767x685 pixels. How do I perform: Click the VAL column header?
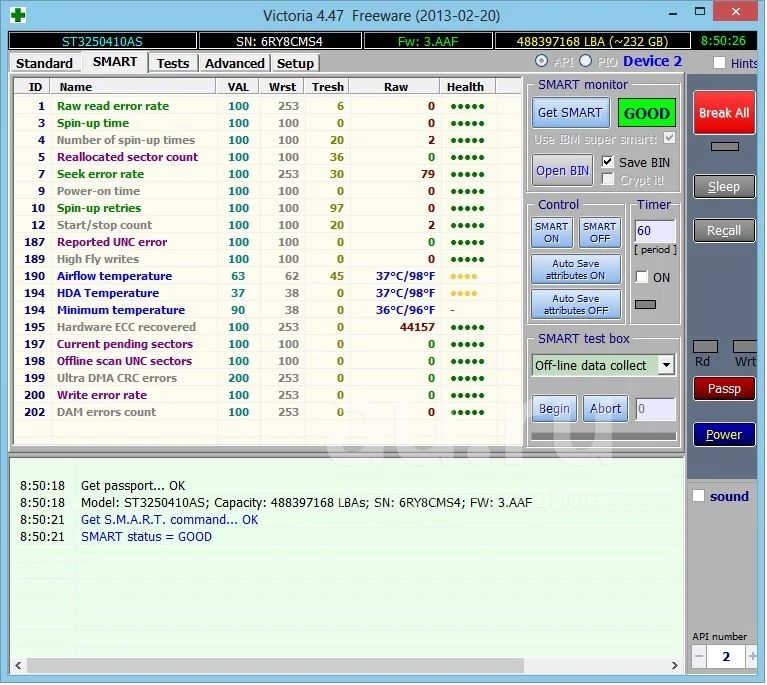click(x=238, y=87)
